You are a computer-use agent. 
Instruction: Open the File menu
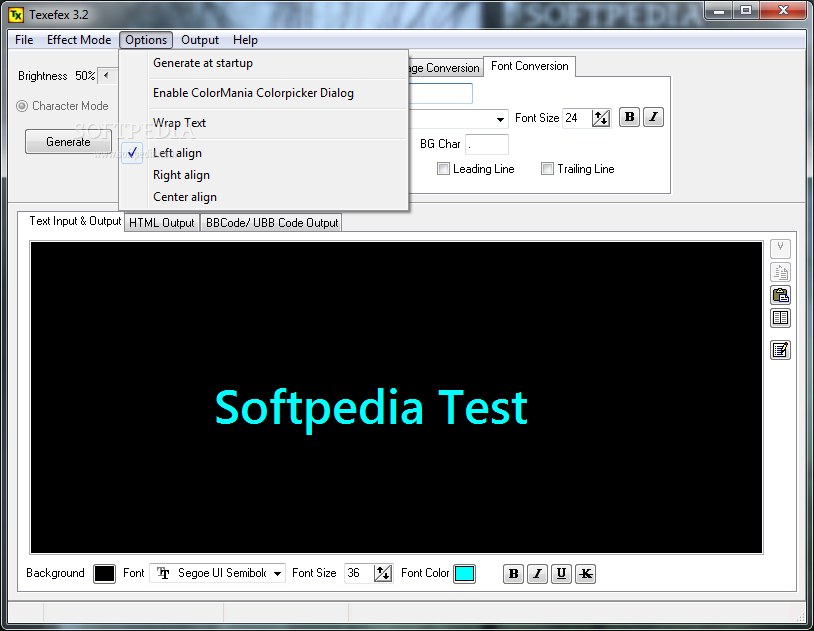(24, 40)
